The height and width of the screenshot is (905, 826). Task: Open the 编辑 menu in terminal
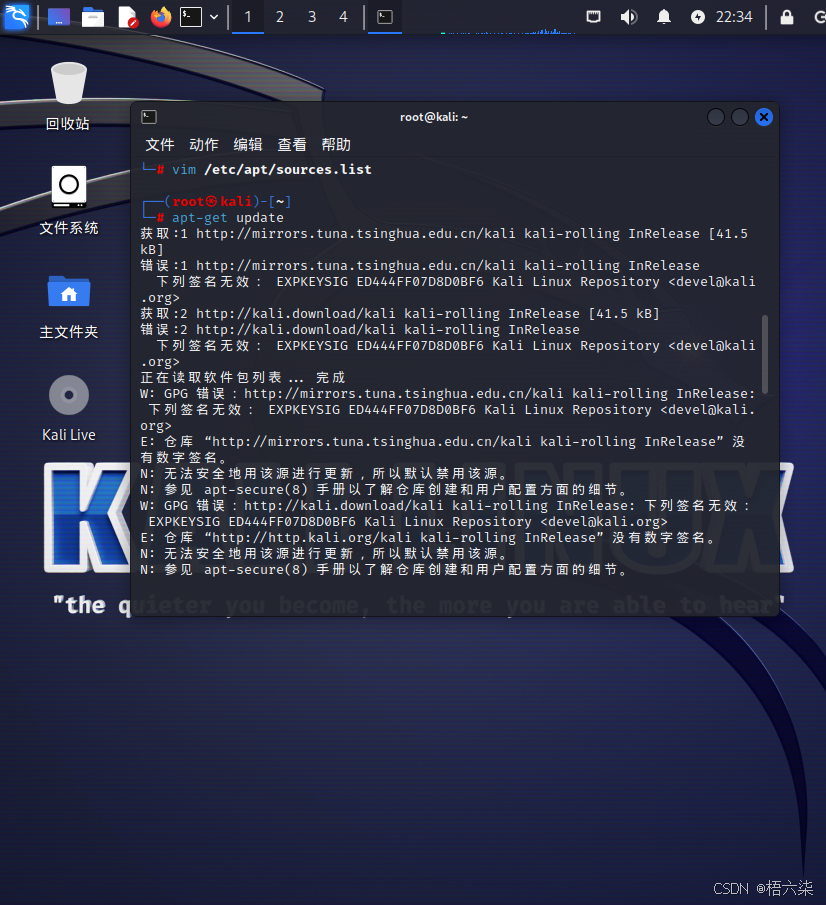[248, 144]
